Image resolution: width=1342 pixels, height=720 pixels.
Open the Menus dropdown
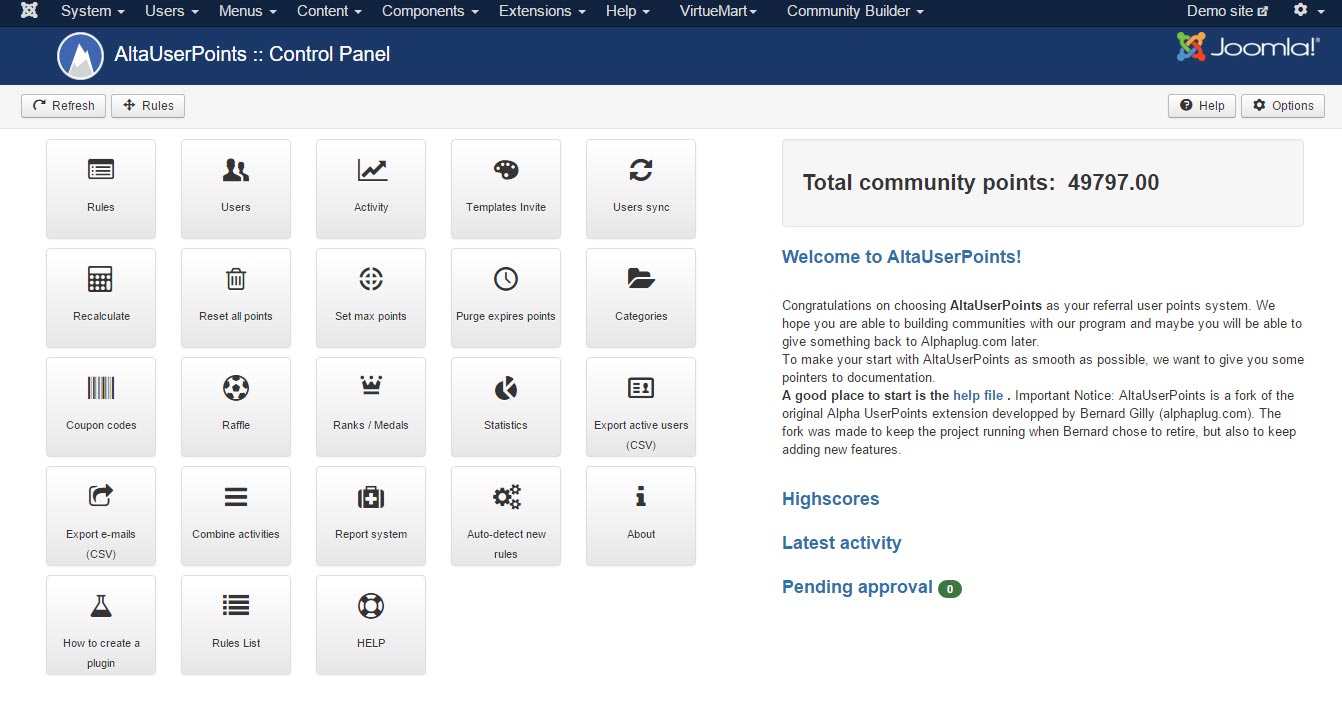coord(248,11)
